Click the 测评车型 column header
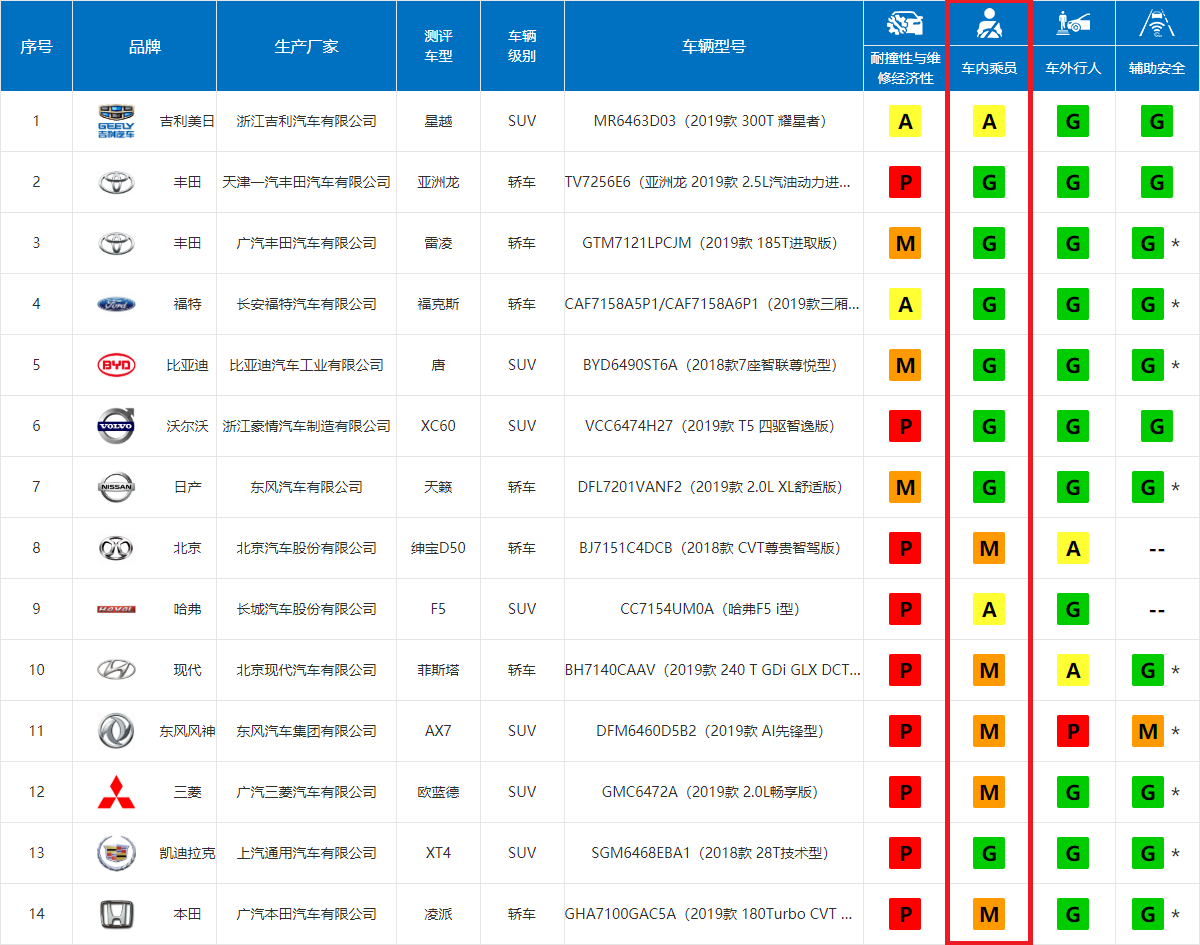1200x945 pixels. pyautogui.click(x=438, y=46)
